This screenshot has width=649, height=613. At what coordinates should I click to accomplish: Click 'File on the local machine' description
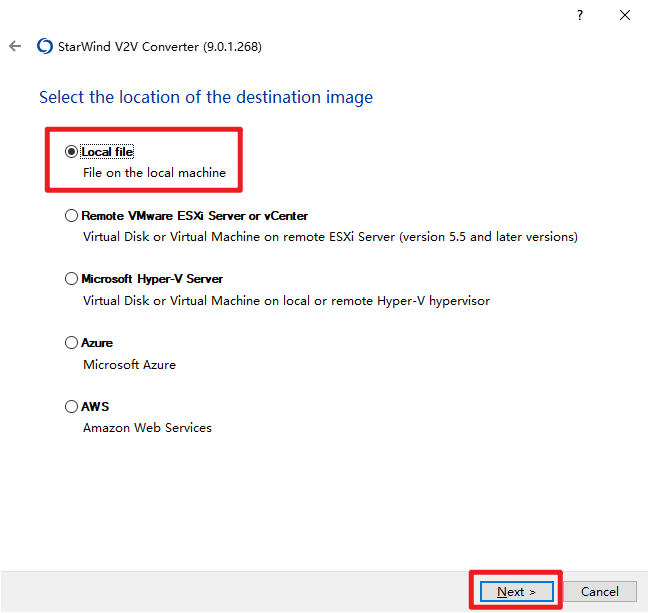[x=154, y=173]
